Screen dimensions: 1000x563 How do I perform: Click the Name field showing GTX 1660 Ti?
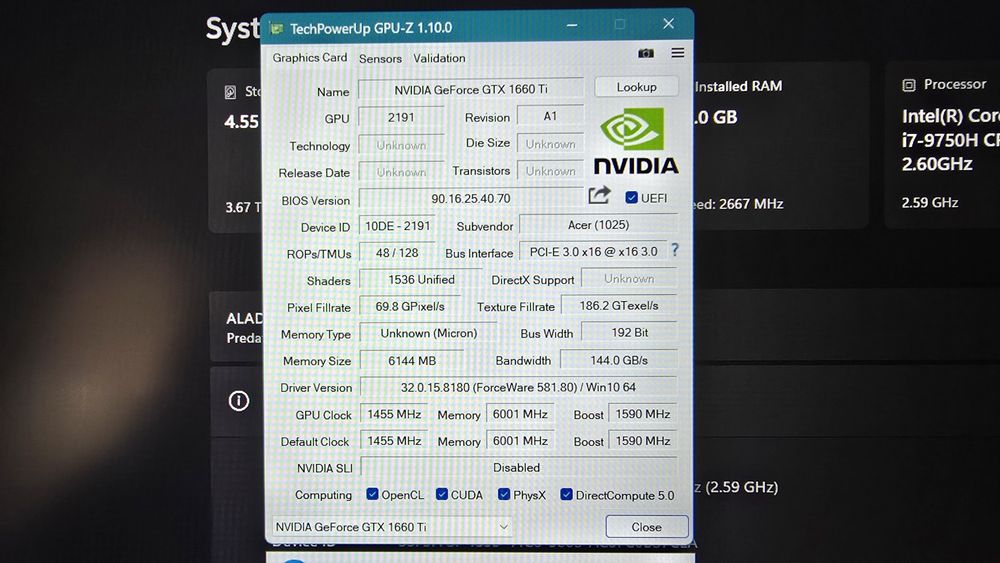click(x=471, y=89)
